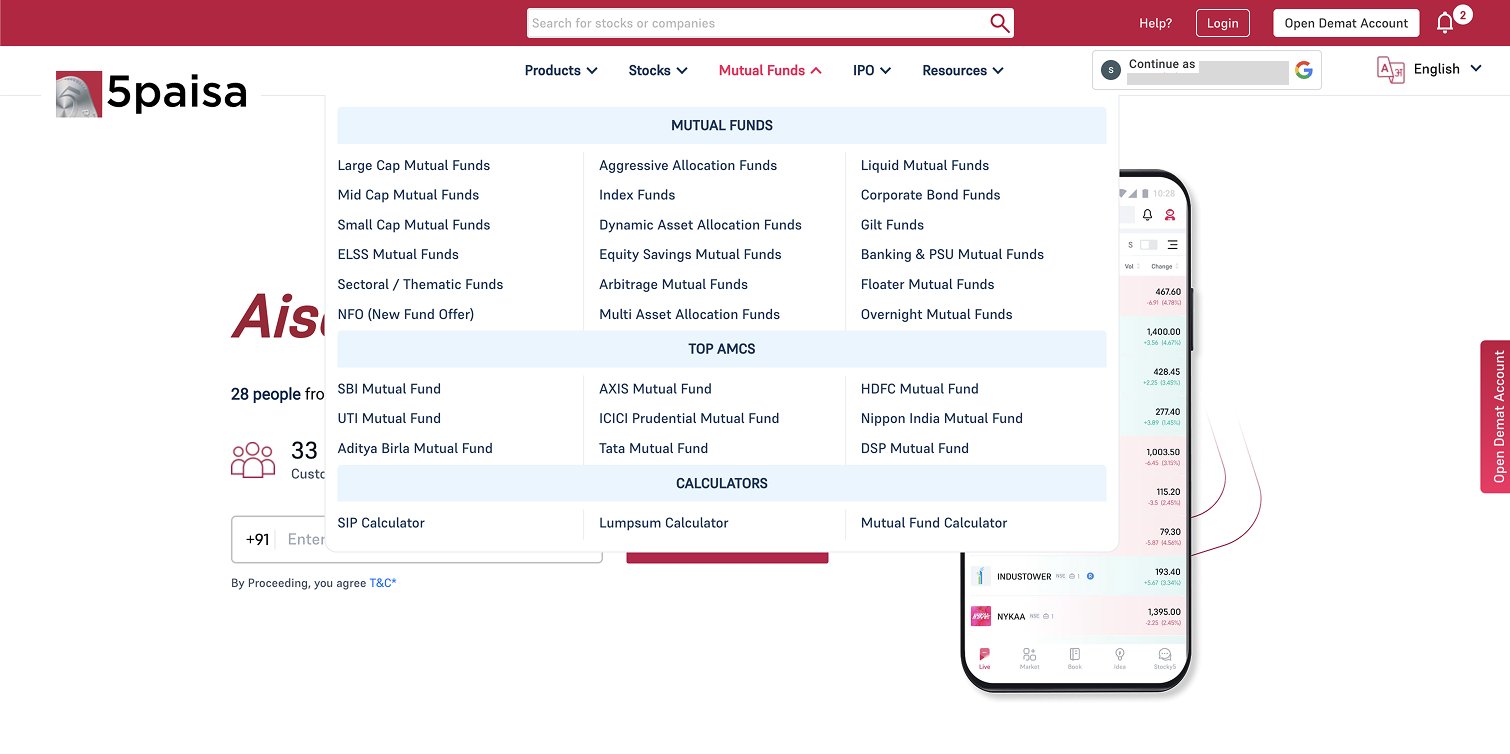Select Aggressive Allocation Funds
This screenshot has height=754, width=1510.
(x=688, y=165)
